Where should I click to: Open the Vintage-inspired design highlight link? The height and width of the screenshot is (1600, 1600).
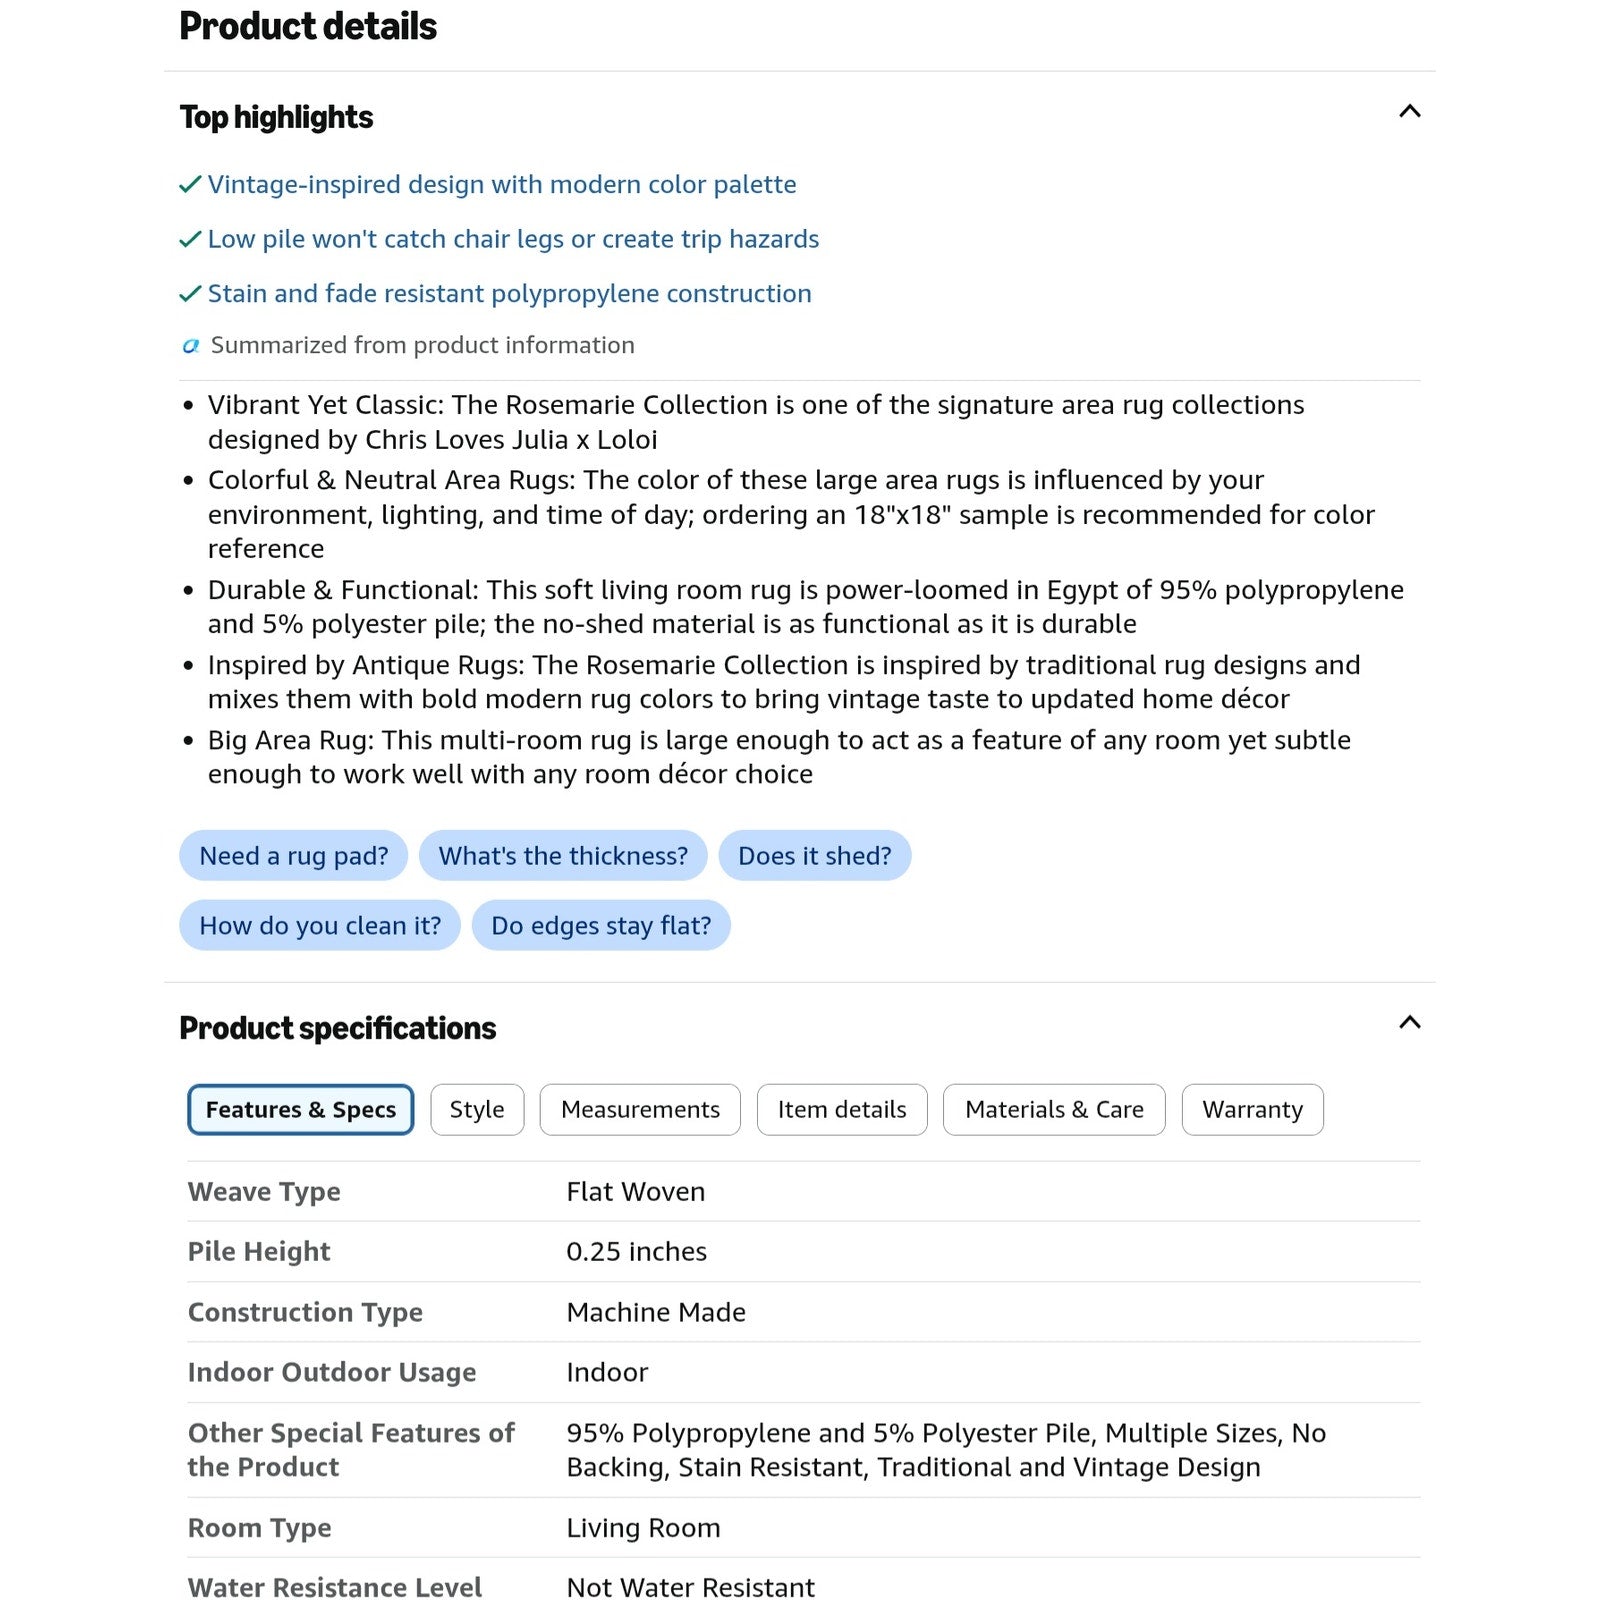[502, 185]
